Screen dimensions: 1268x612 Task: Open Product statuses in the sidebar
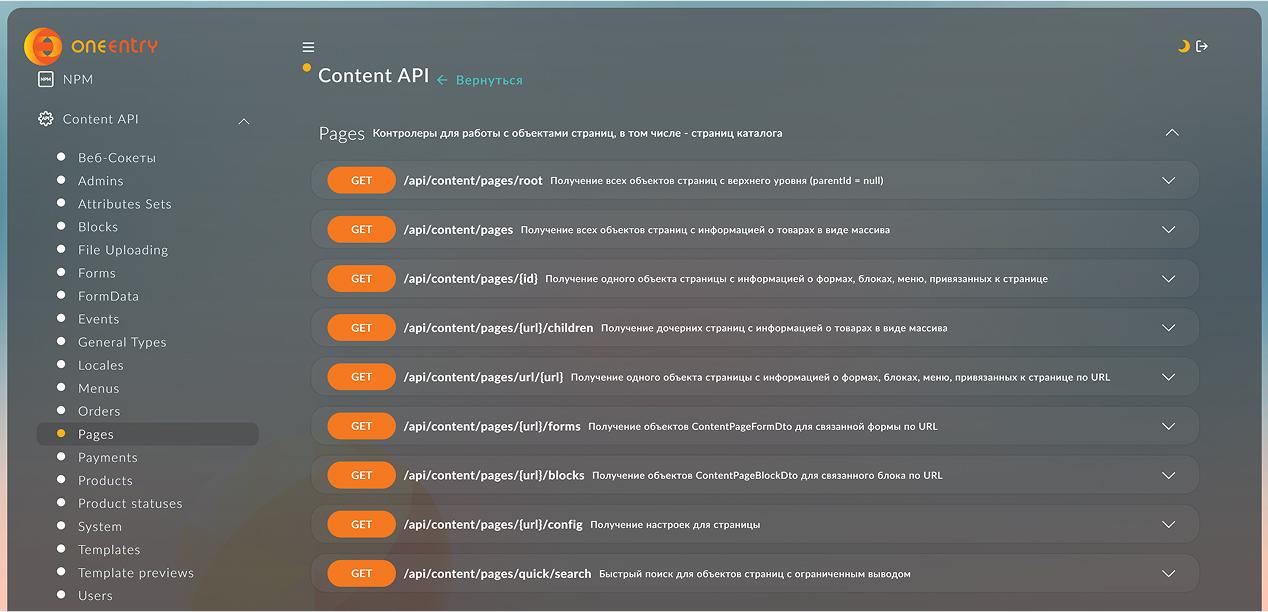point(130,503)
